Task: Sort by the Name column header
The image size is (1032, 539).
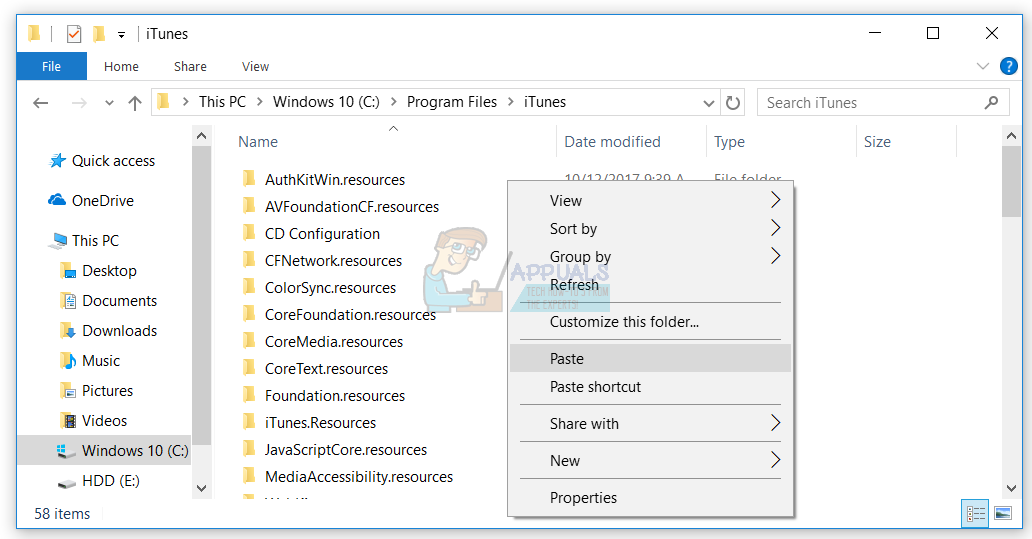Action: 258,141
